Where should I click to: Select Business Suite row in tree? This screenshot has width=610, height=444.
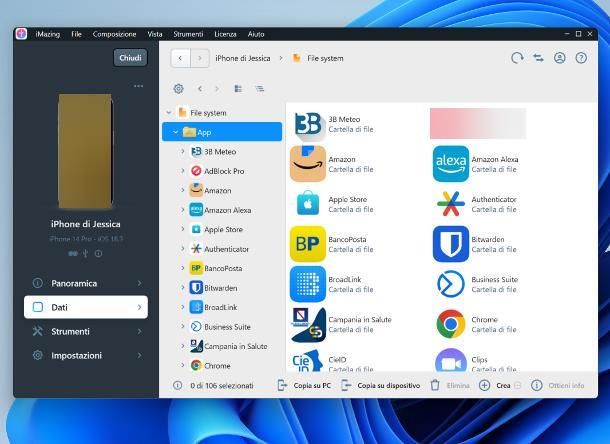click(x=222, y=326)
